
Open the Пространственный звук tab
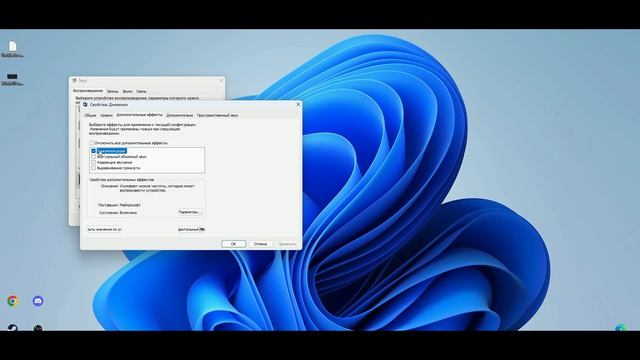217,116
